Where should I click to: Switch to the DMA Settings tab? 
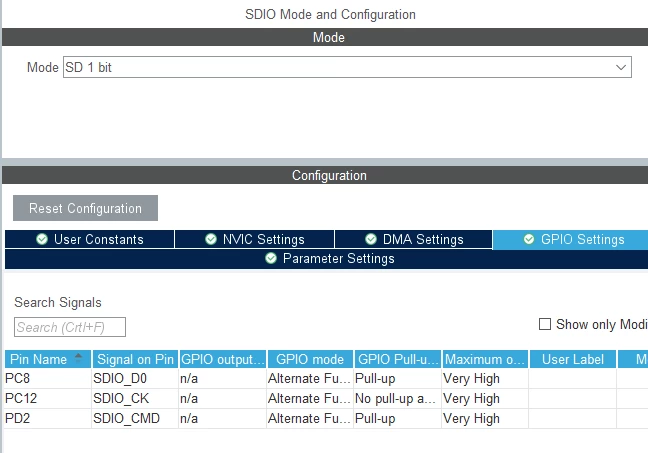click(x=414, y=239)
